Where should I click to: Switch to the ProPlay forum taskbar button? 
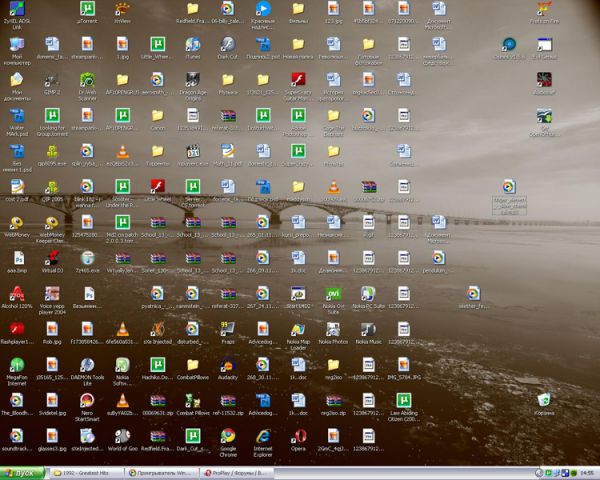click(x=237, y=472)
